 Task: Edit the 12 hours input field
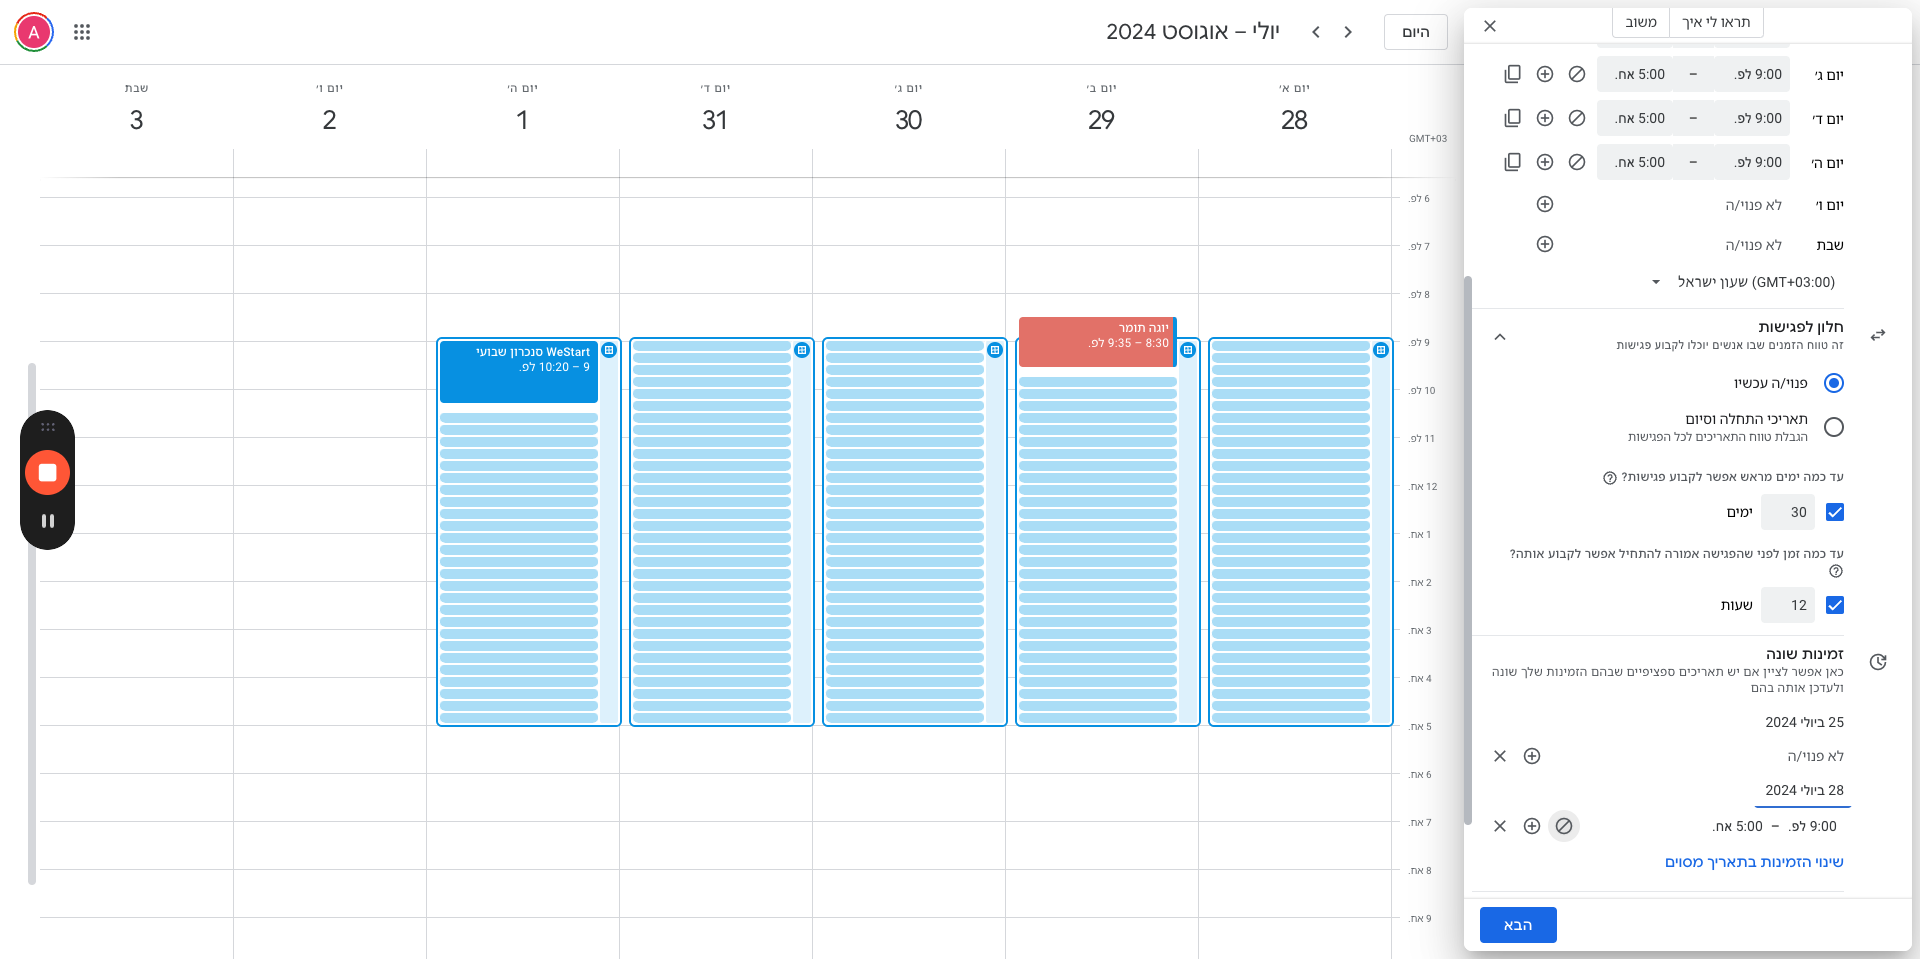click(x=1788, y=605)
